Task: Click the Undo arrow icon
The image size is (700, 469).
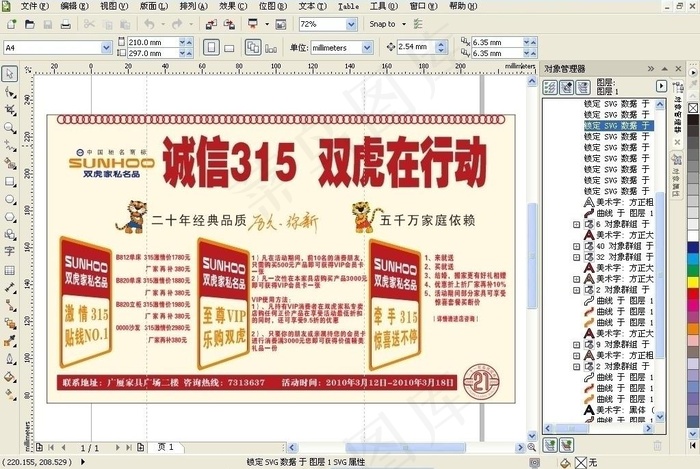Action: [150, 24]
